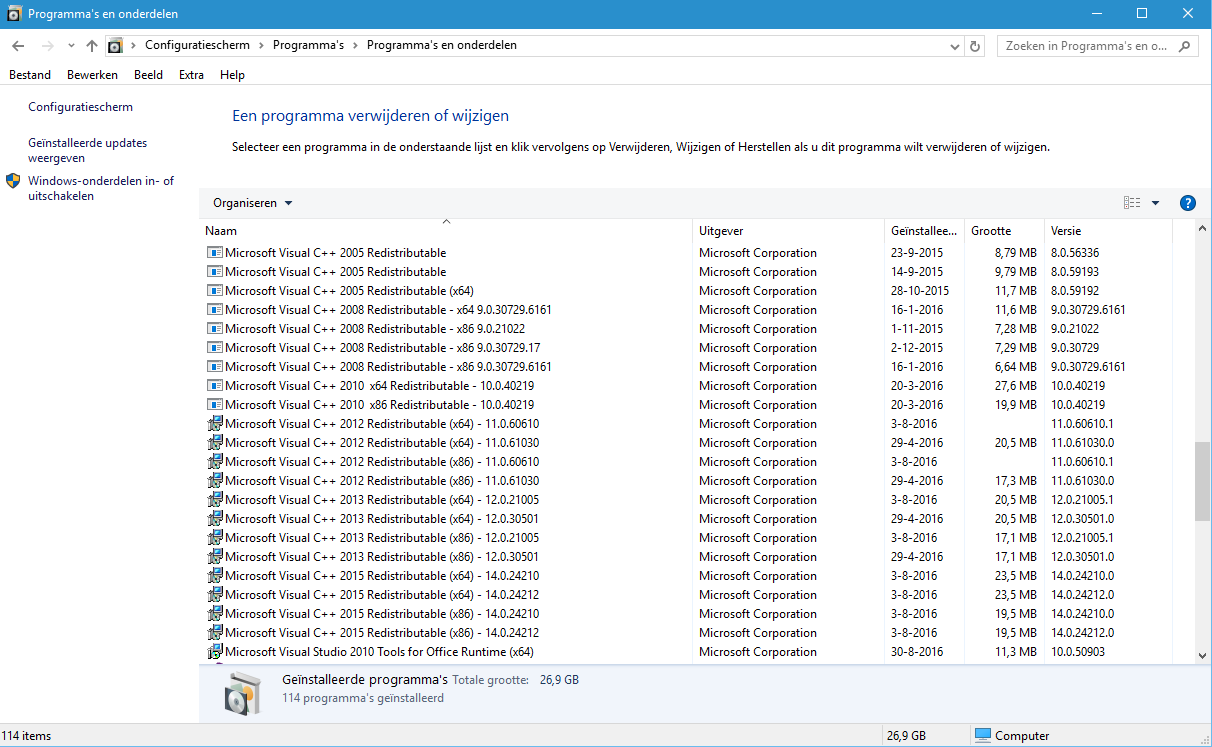Click shield icon beside Windows-onderdelen link
Screen dimensions: 1212x747
pyautogui.click(x=13, y=181)
